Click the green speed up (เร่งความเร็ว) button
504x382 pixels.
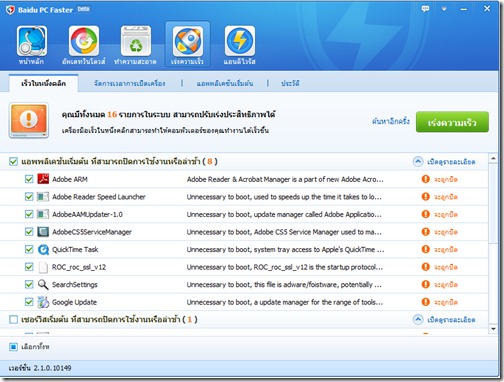click(x=452, y=122)
